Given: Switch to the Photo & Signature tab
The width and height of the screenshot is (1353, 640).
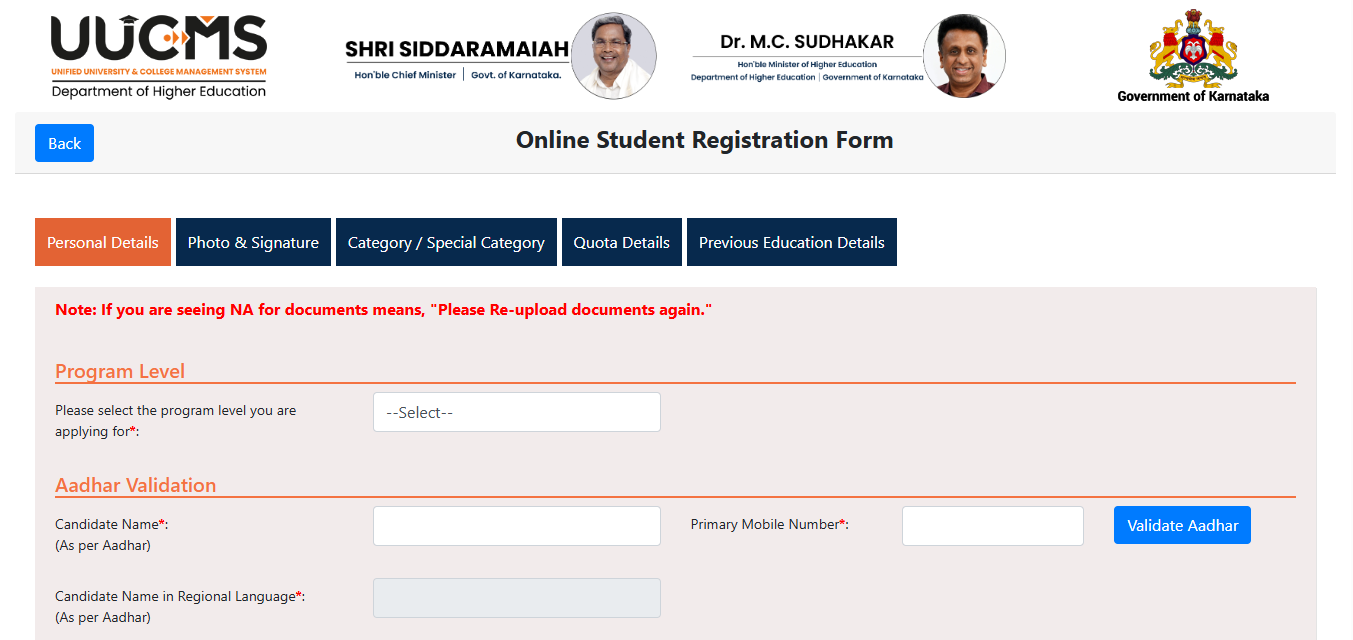Looking at the screenshot, I should click(x=252, y=241).
